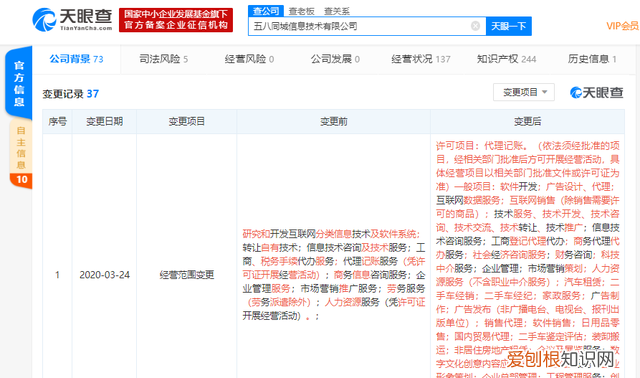Select the 公司背景 73 tab
This screenshot has width=640, height=378.
click(x=76, y=59)
